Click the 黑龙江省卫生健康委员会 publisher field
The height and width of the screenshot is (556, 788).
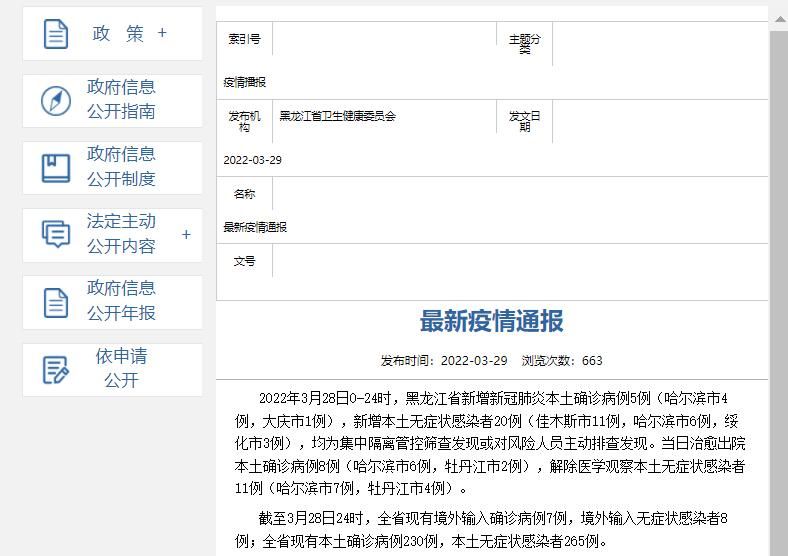[337, 116]
